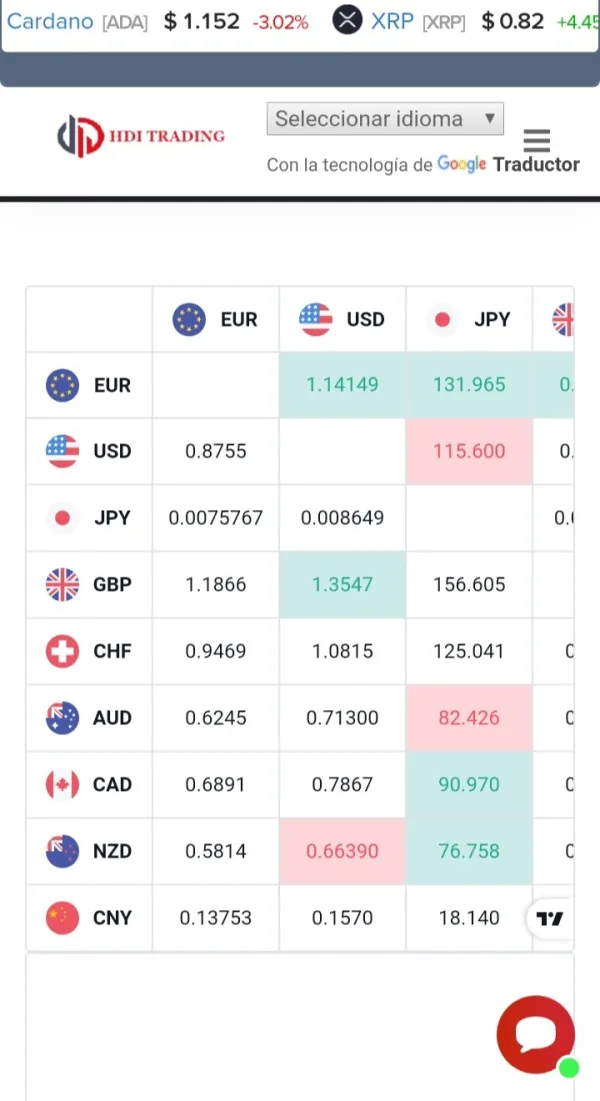The width and height of the screenshot is (600, 1101).
Task: Click the Google Traductor link
Action: (508, 165)
